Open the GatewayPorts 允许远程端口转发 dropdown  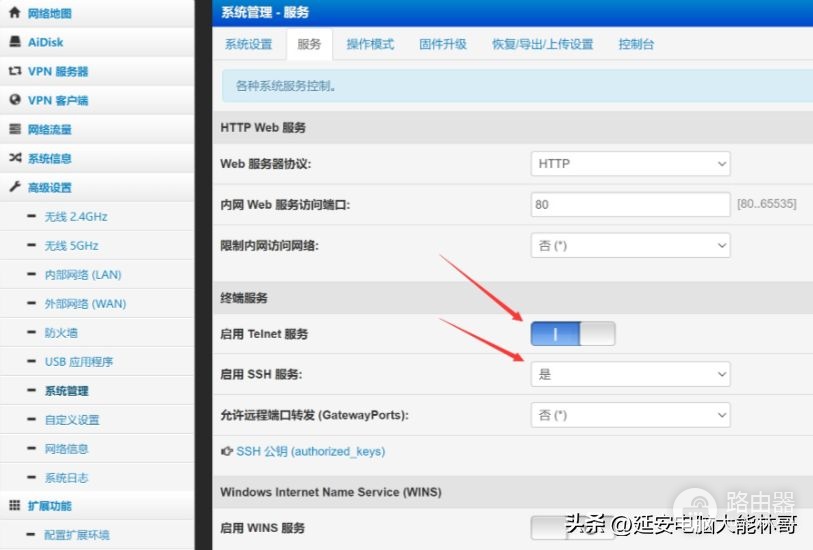[630, 415]
